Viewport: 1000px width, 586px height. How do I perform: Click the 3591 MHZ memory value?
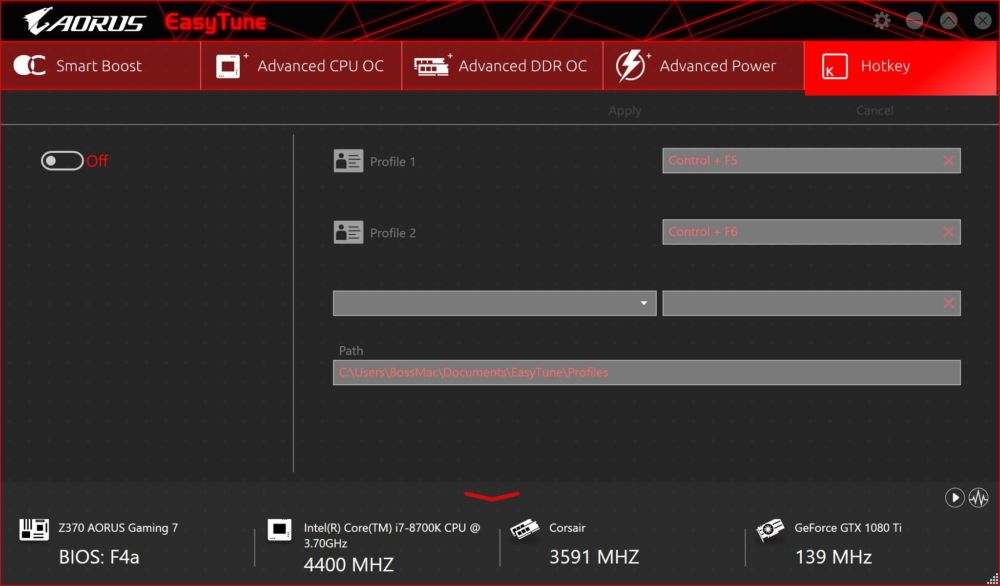(594, 557)
